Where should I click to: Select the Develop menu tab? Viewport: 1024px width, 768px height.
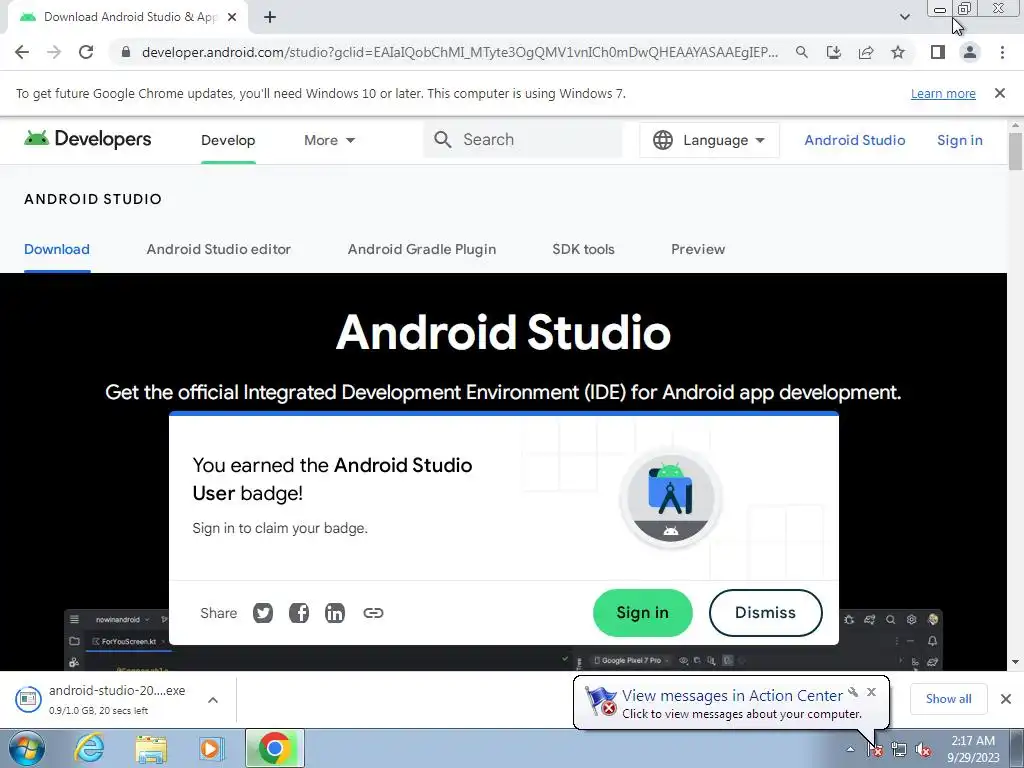[228, 140]
